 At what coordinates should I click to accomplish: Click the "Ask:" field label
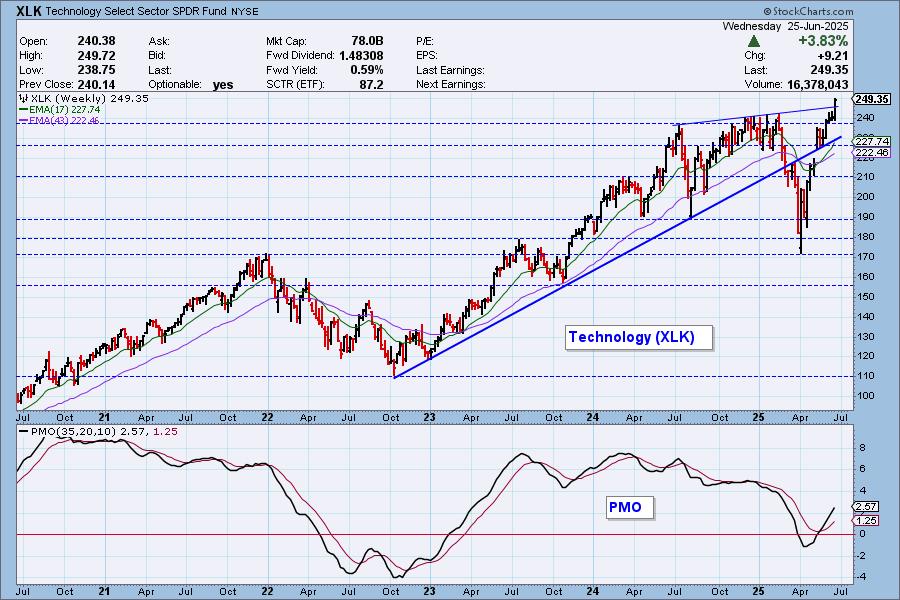(x=157, y=41)
